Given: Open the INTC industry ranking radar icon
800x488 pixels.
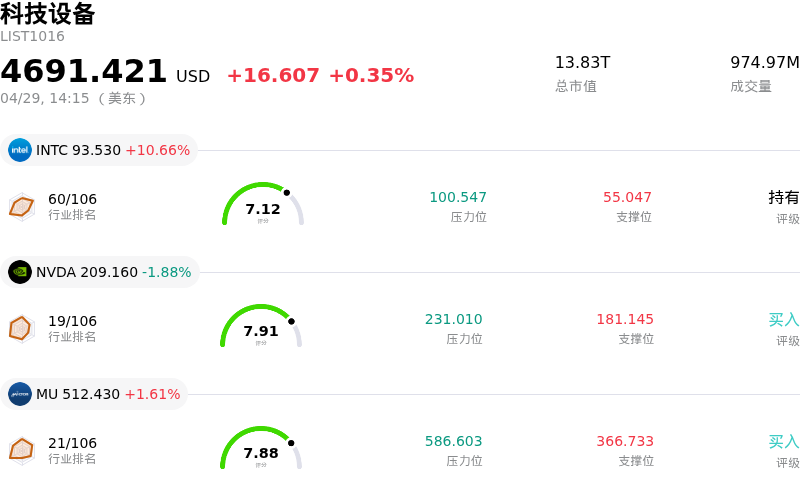Looking at the screenshot, I should click(x=22, y=206).
